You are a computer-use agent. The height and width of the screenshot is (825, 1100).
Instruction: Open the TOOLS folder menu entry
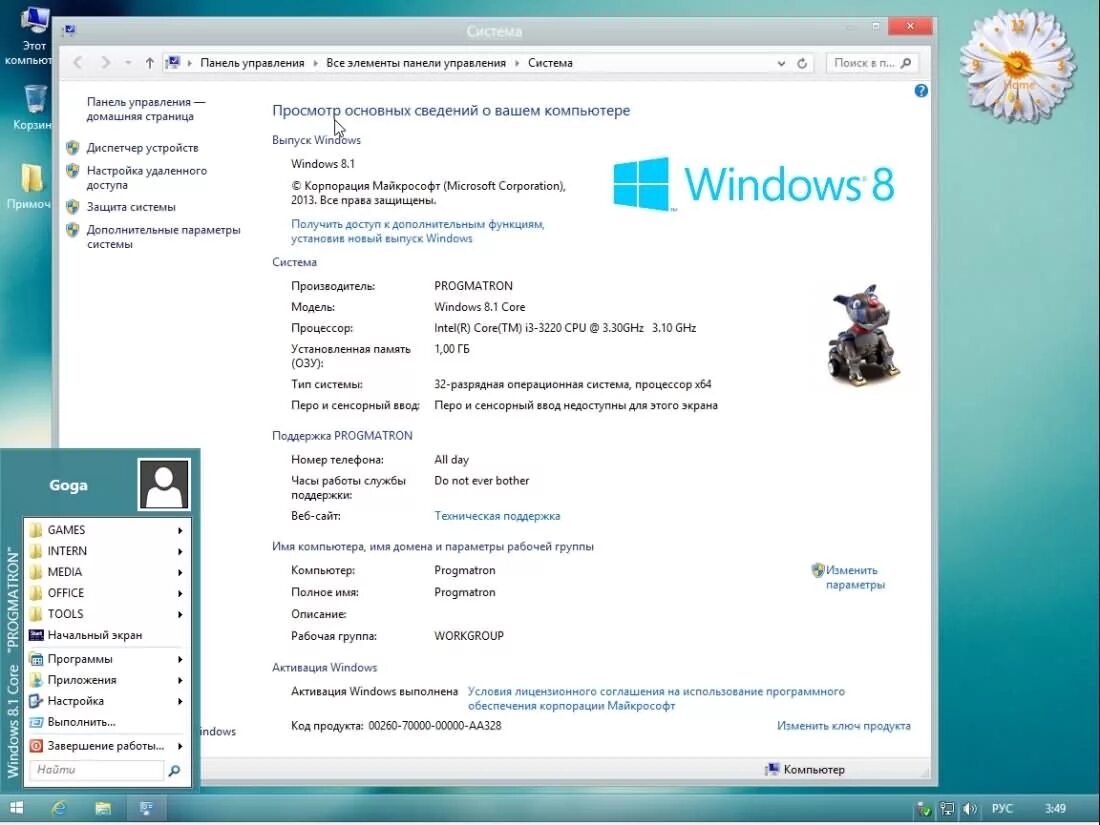pyautogui.click(x=107, y=614)
